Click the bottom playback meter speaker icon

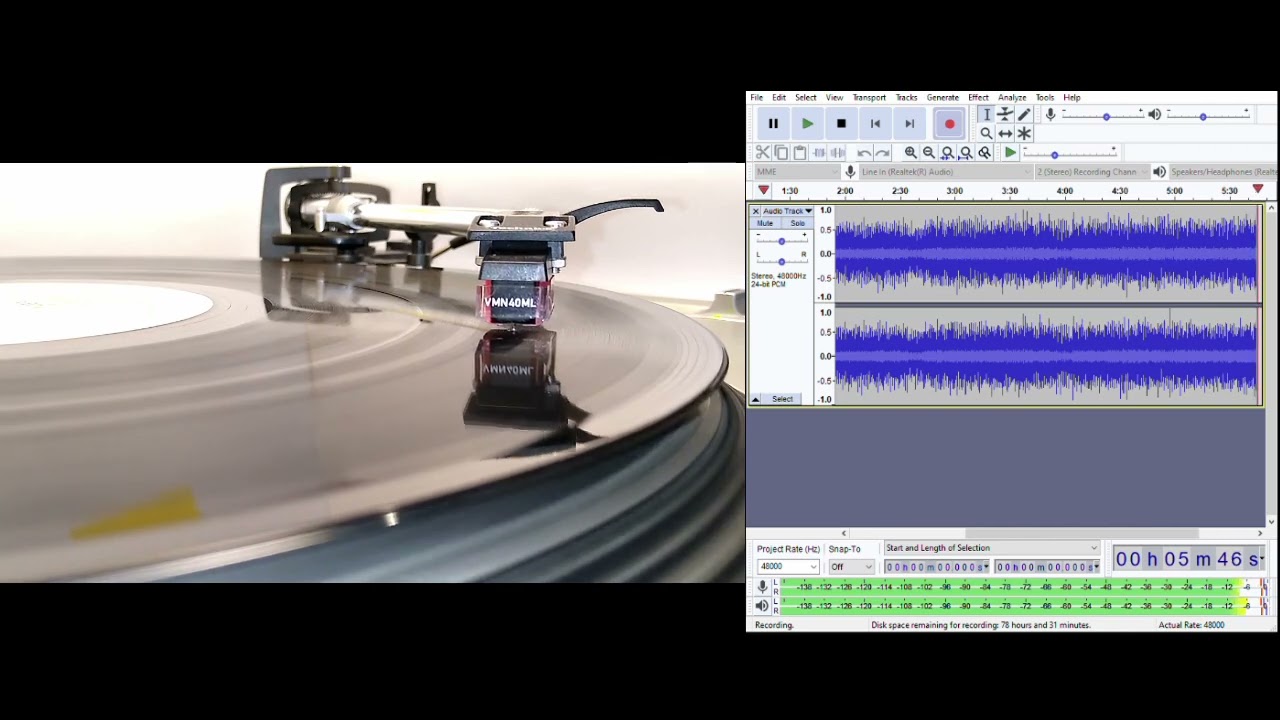(x=762, y=605)
